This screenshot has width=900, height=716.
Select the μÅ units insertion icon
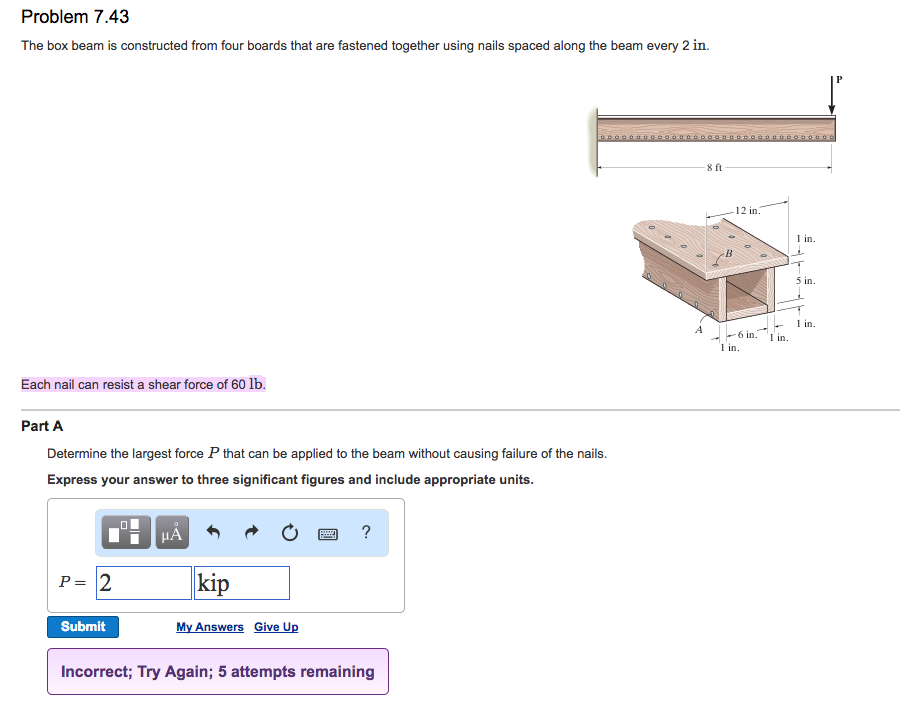point(170,532)
